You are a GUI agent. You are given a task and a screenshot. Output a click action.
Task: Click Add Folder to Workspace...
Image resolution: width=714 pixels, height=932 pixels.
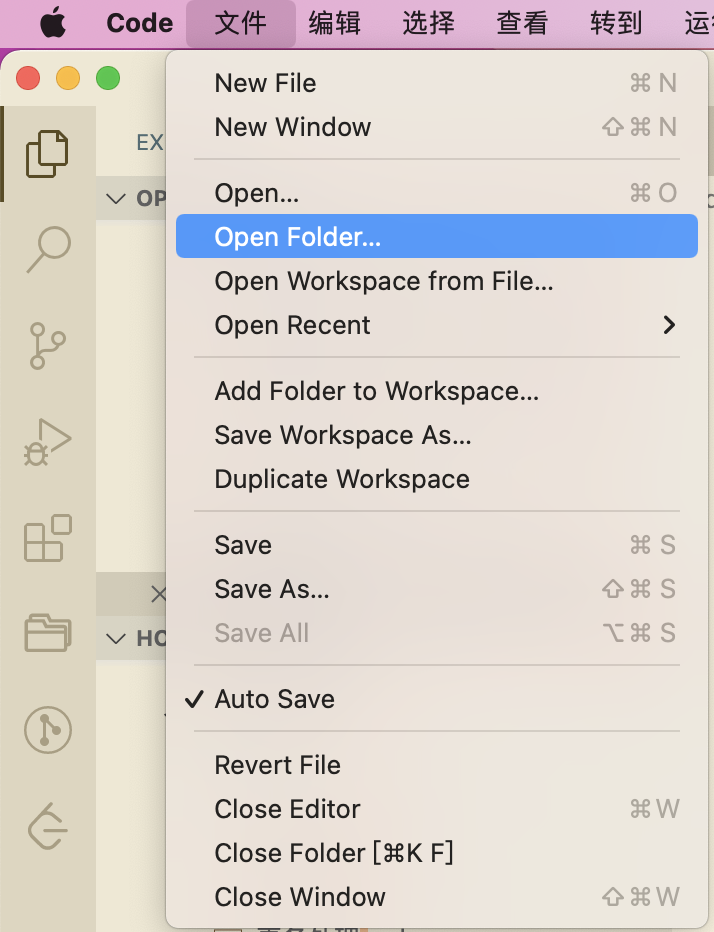[376, 391]
